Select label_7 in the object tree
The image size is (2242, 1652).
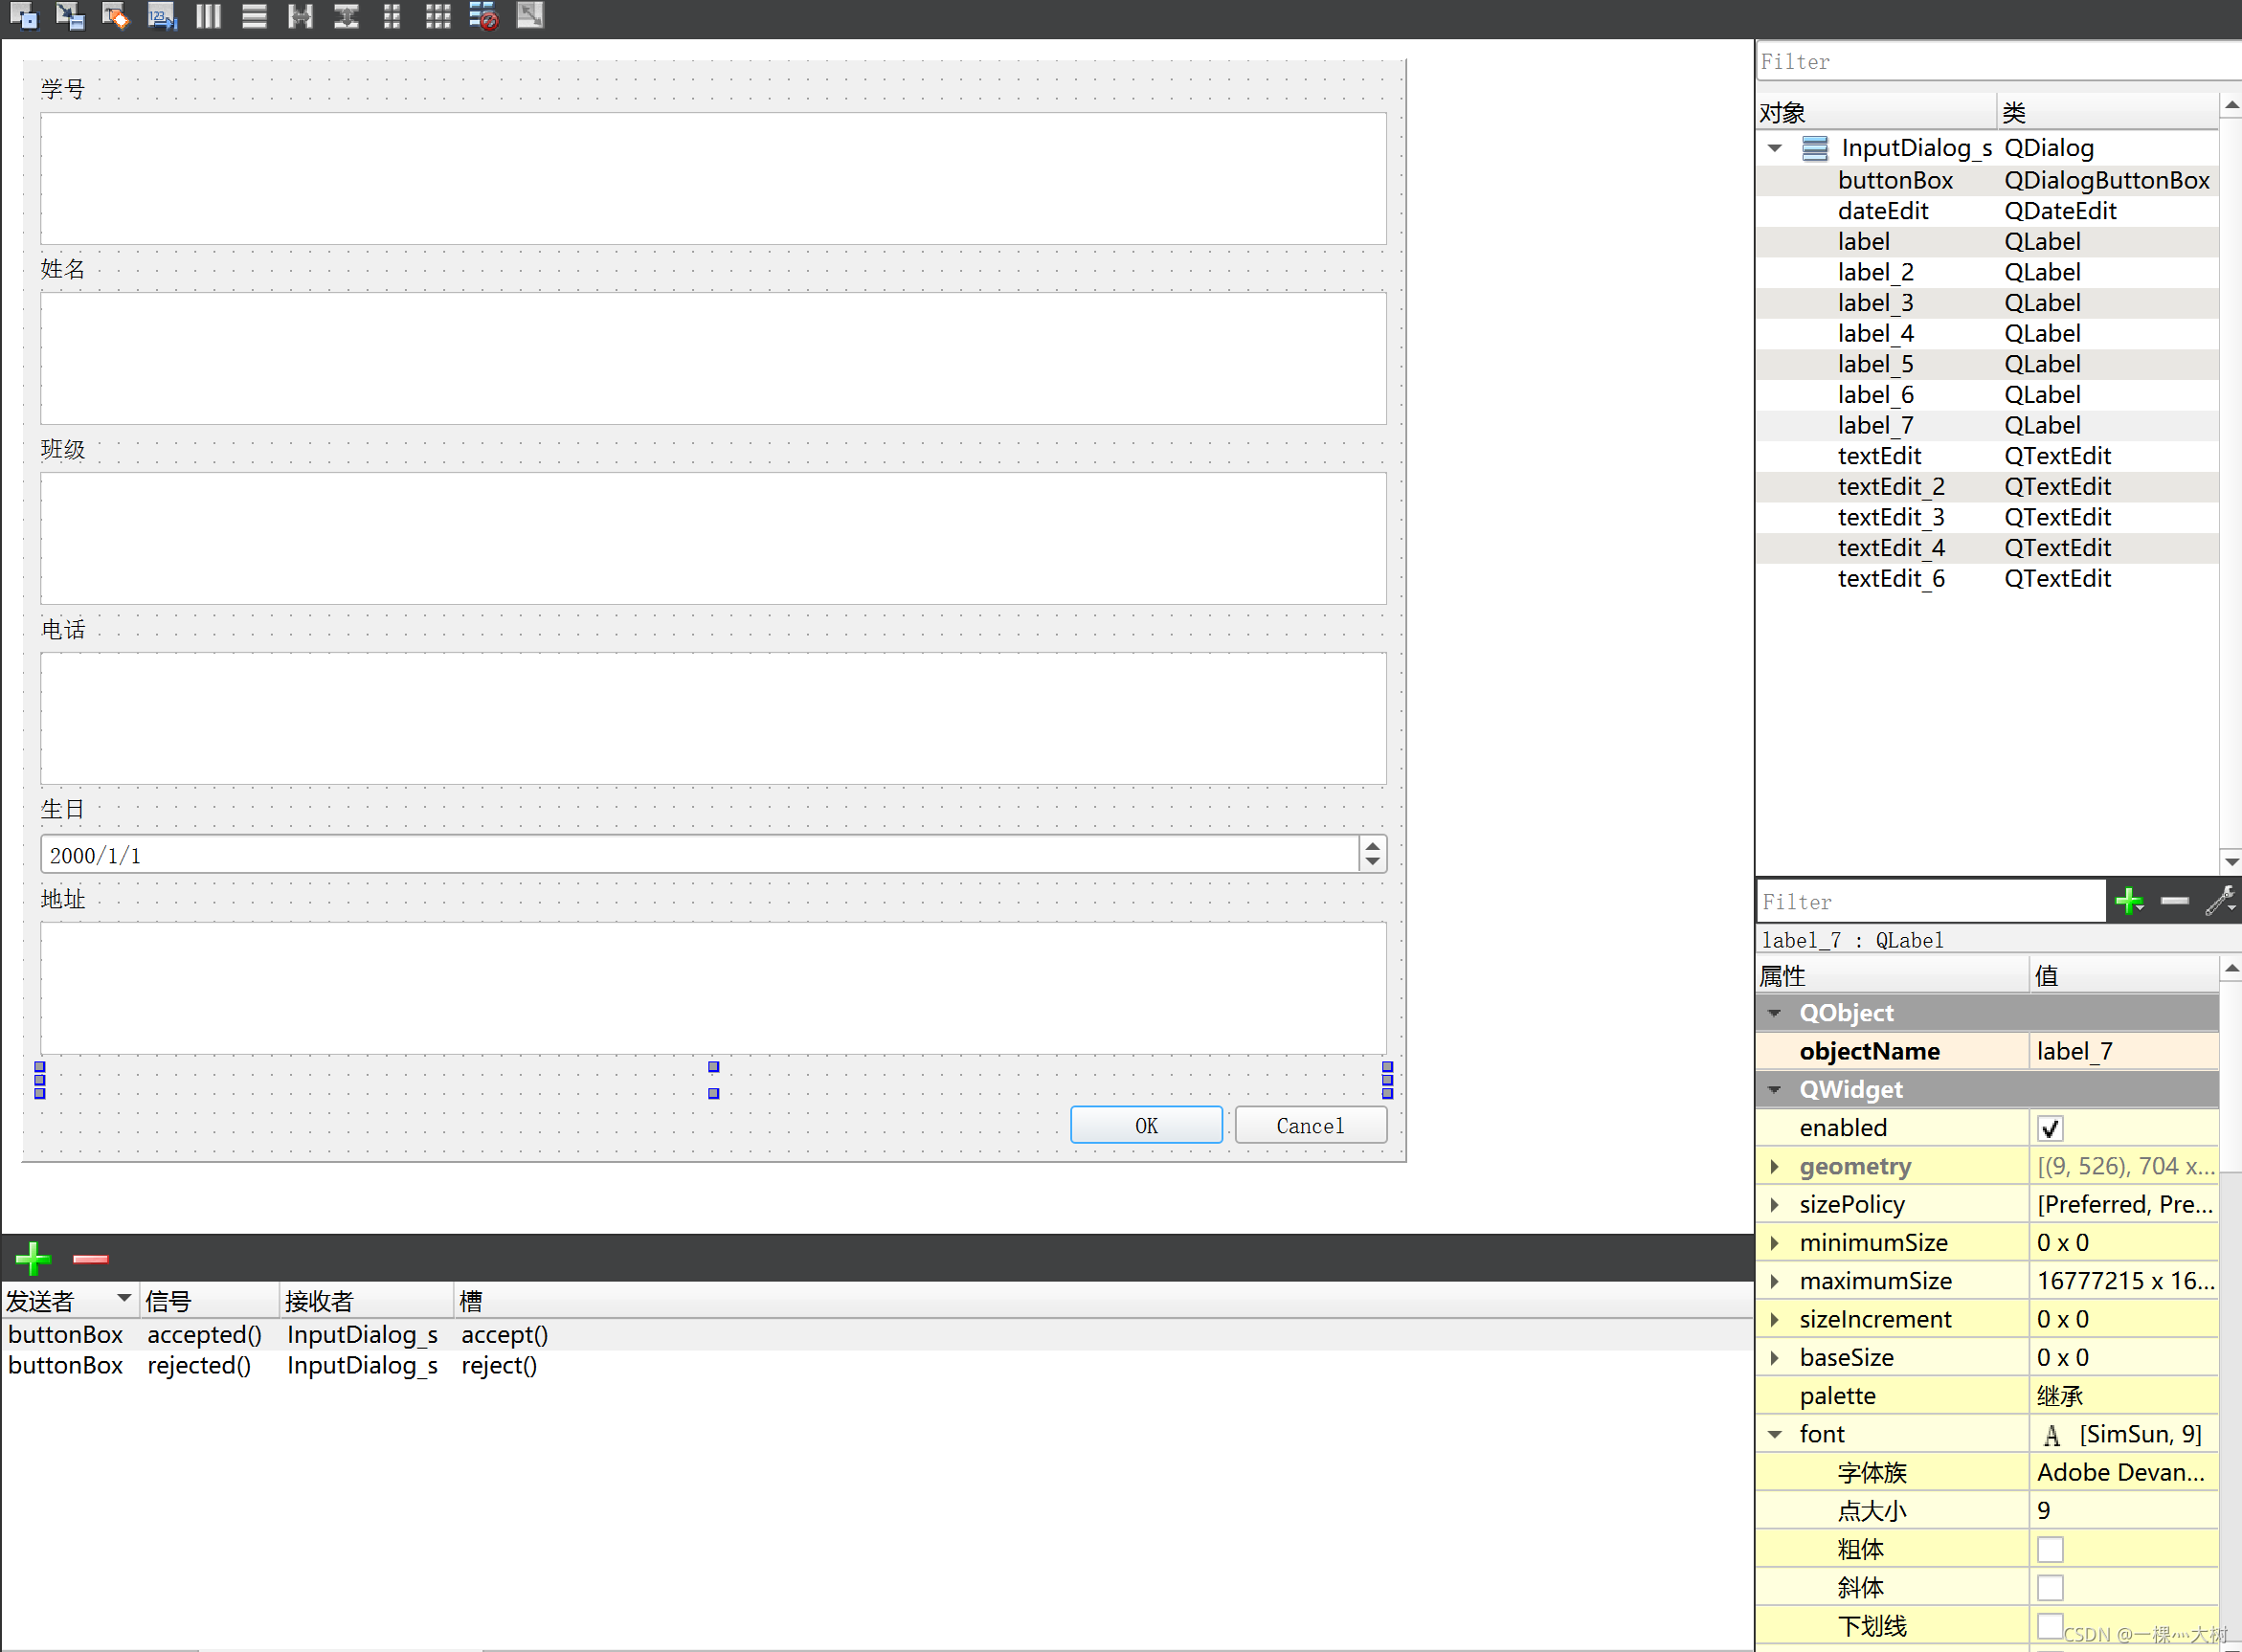[x=1987, y=425]
